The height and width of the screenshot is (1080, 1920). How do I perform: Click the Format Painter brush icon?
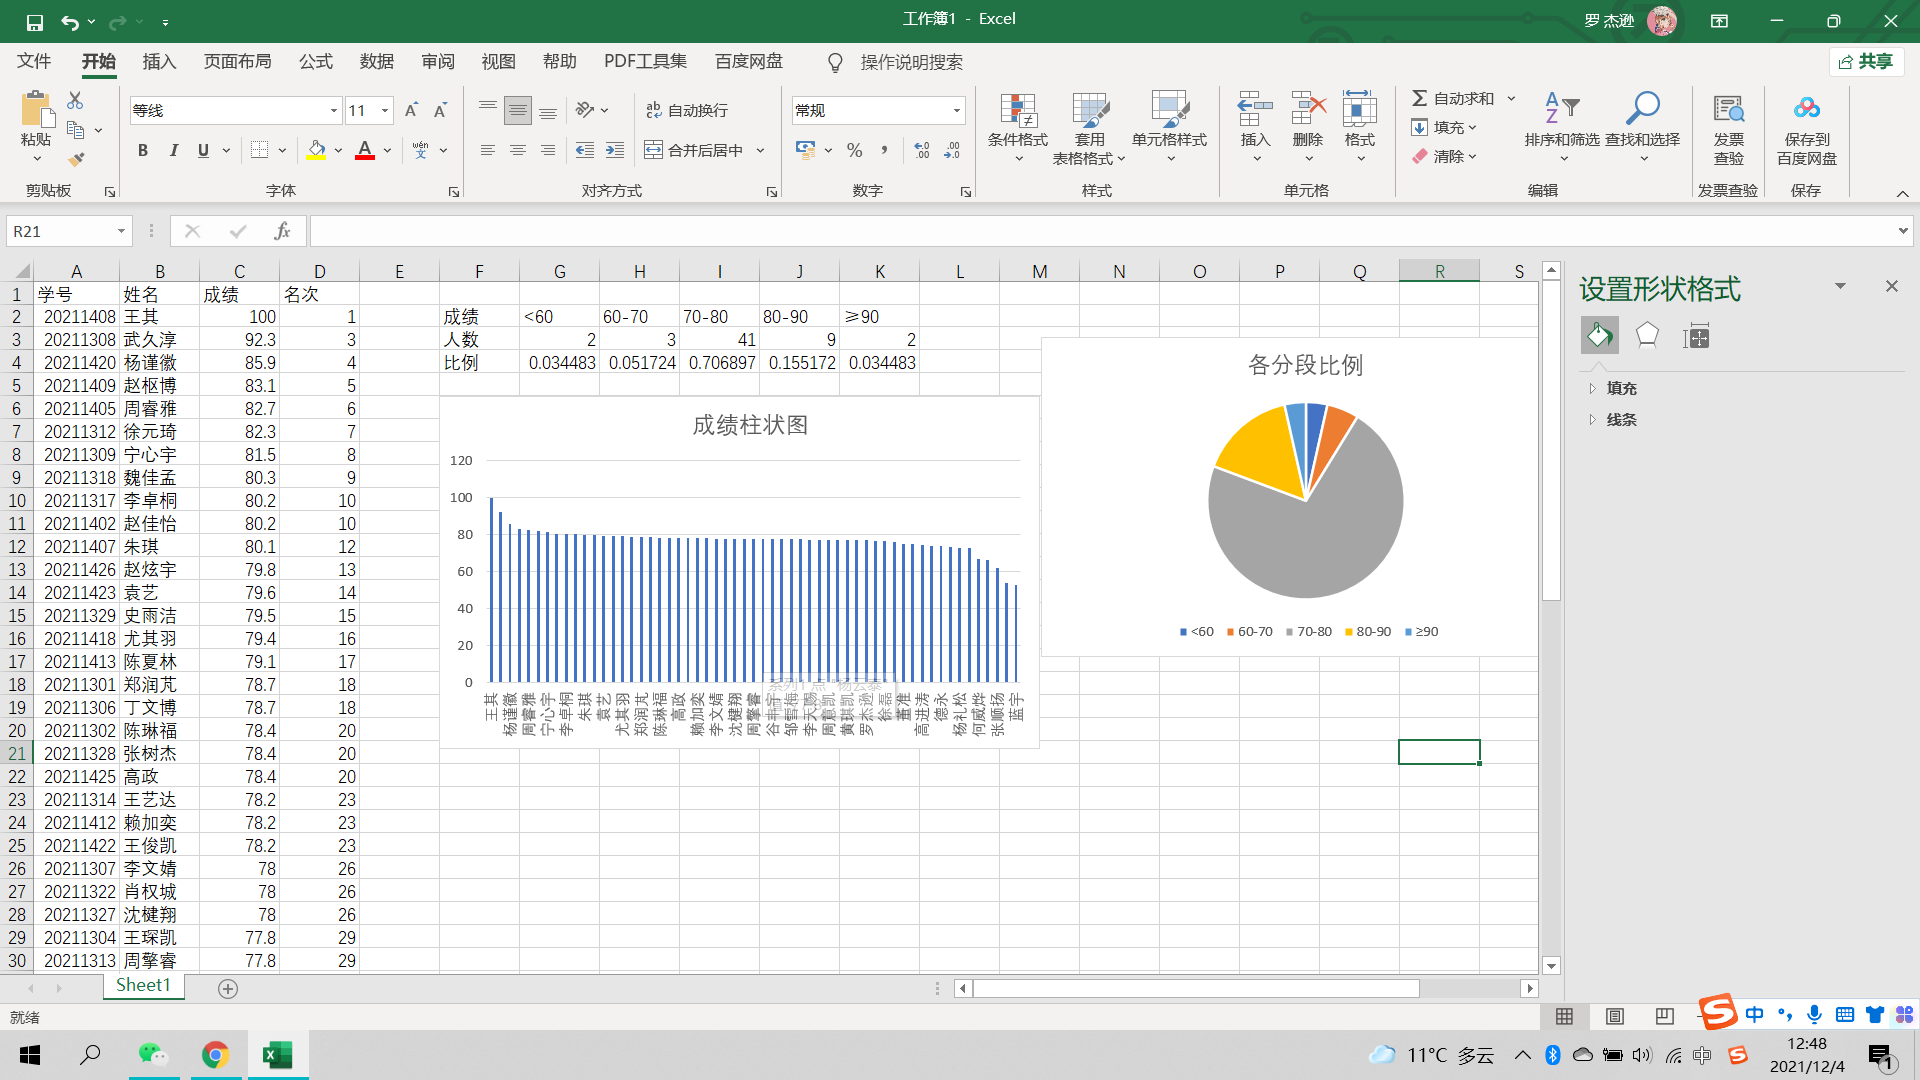tap(76, 159)
